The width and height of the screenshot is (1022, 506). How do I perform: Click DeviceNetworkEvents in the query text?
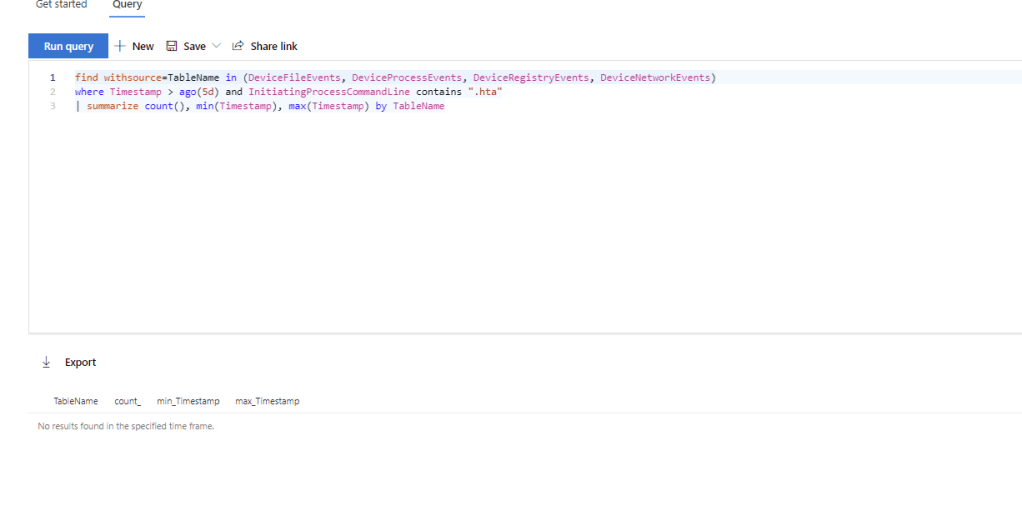point(655,77)
